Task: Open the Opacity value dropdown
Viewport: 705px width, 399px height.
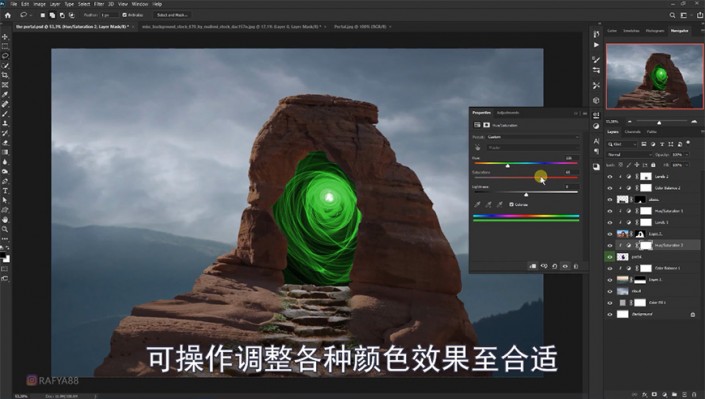Action: [x=687, y=154]
